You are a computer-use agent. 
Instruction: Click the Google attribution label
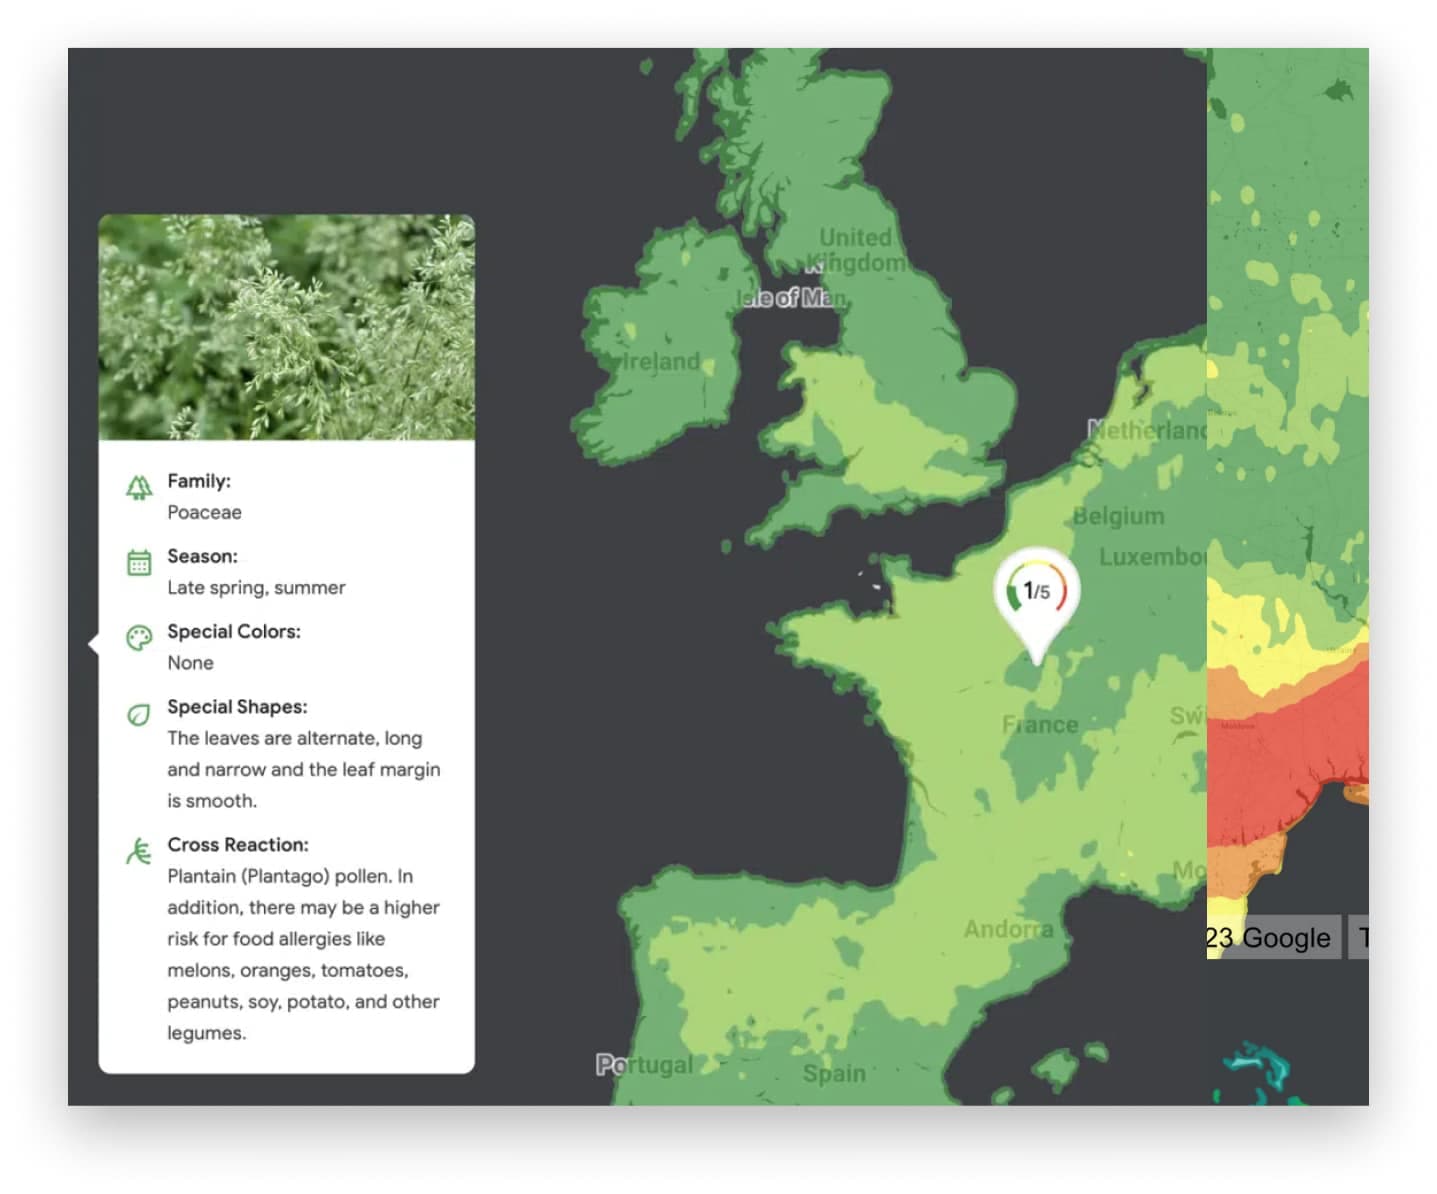[x=1273, y=938]
